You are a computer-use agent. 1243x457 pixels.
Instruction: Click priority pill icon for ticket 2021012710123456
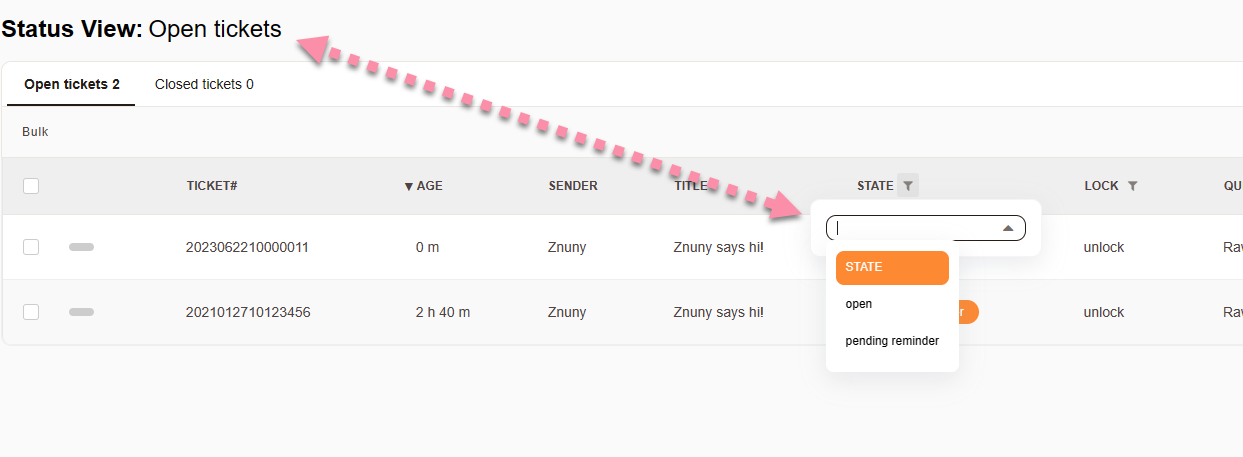(81, 312)
